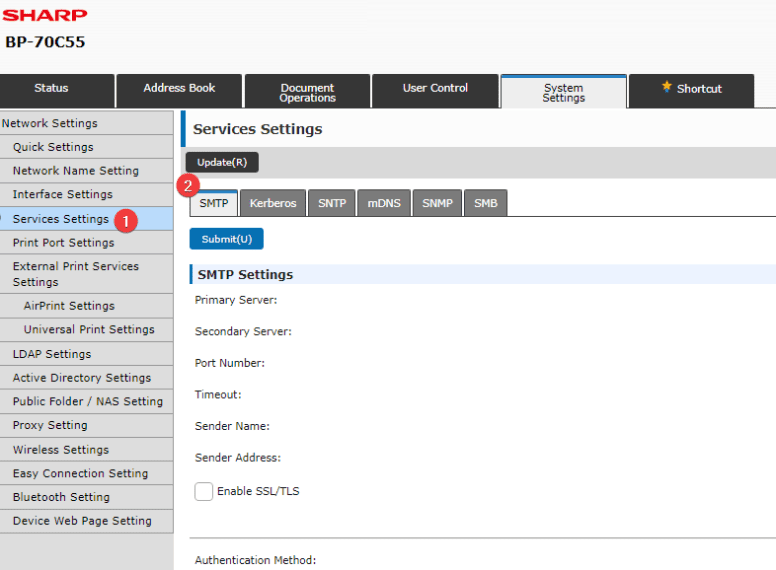The width and height of the screenshot is (776, 570).
Task: Enable the SSL/TLS checkbox
Action: pyautogui.click(x=204, y=491)
